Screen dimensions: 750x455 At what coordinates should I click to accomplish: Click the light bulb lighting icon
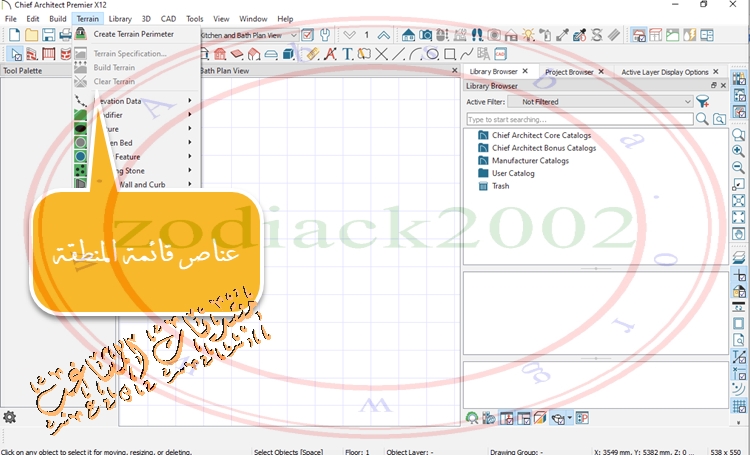(x=528, y=35)
